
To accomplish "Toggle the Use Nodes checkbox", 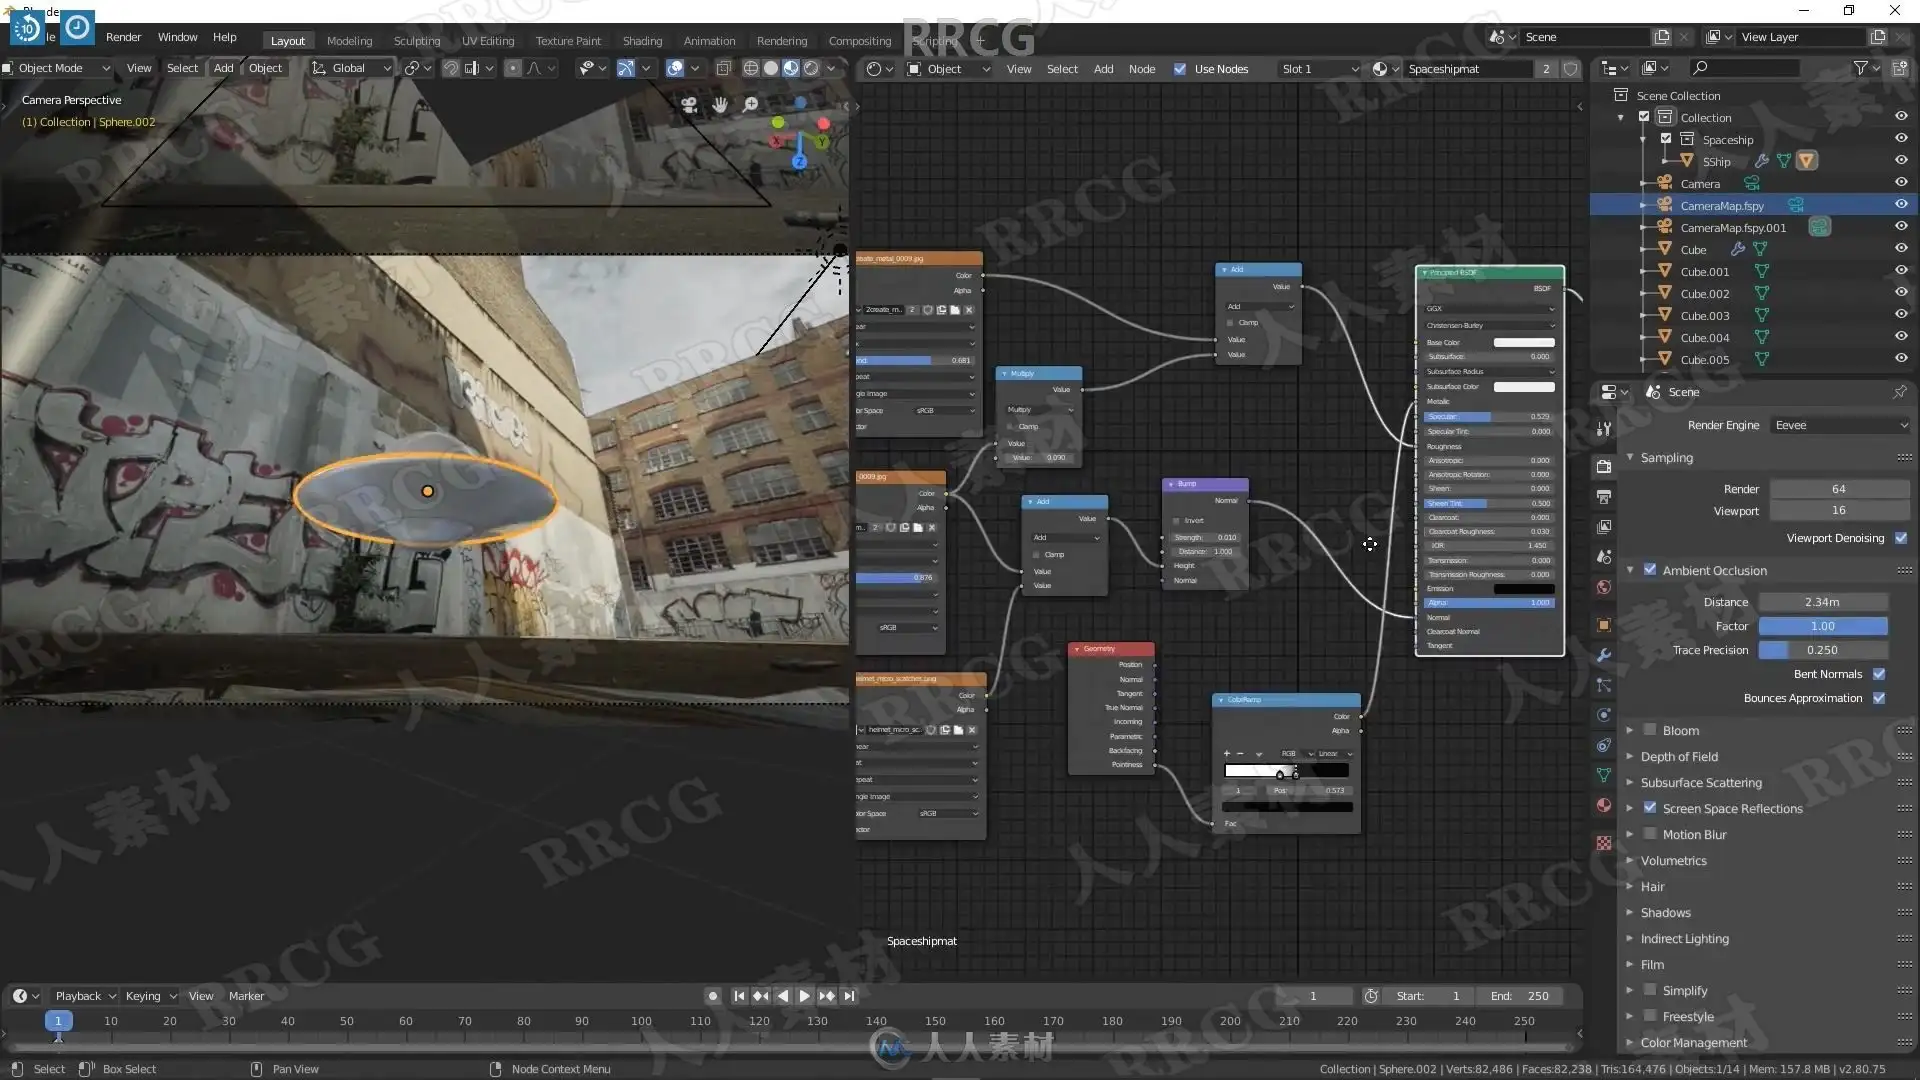I will click(x=1180, y=69).
